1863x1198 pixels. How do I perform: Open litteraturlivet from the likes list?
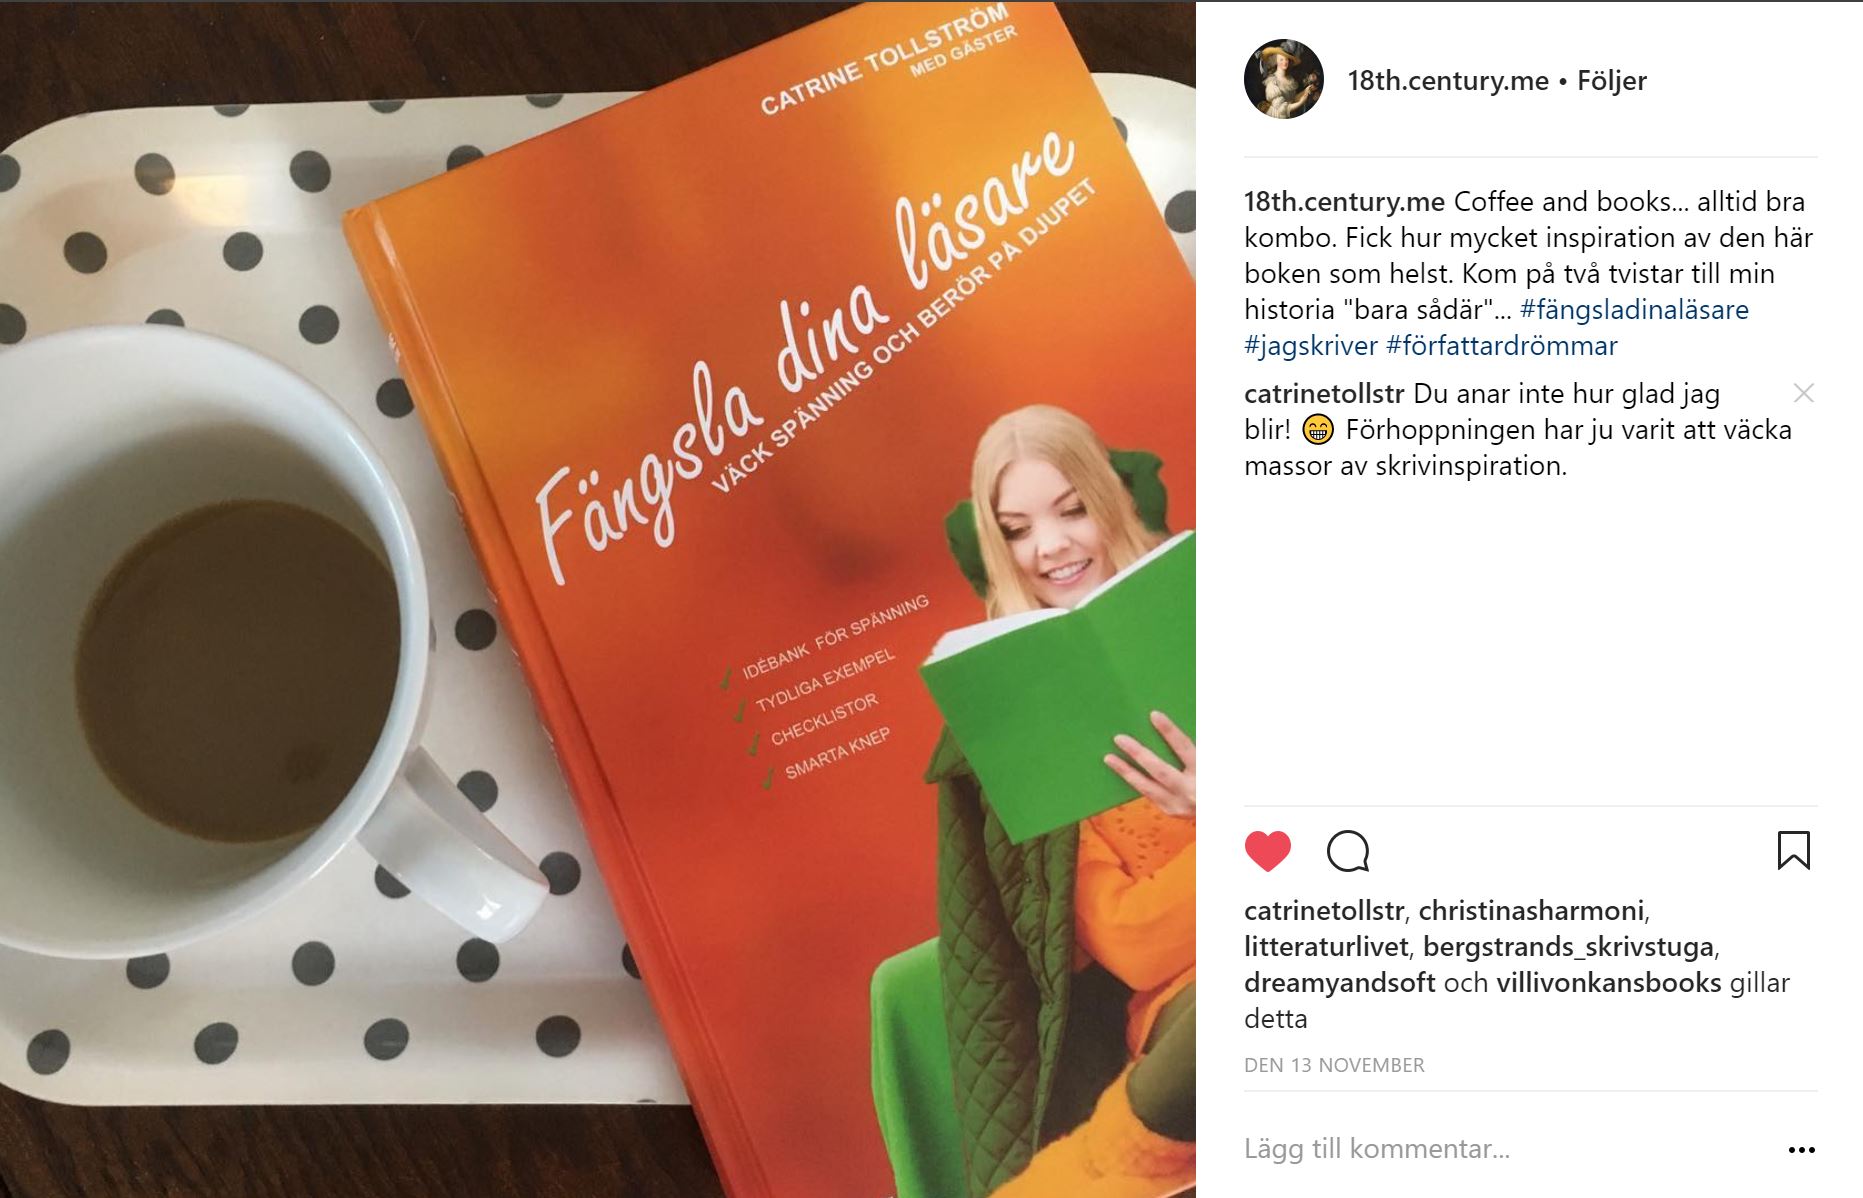1326,947
